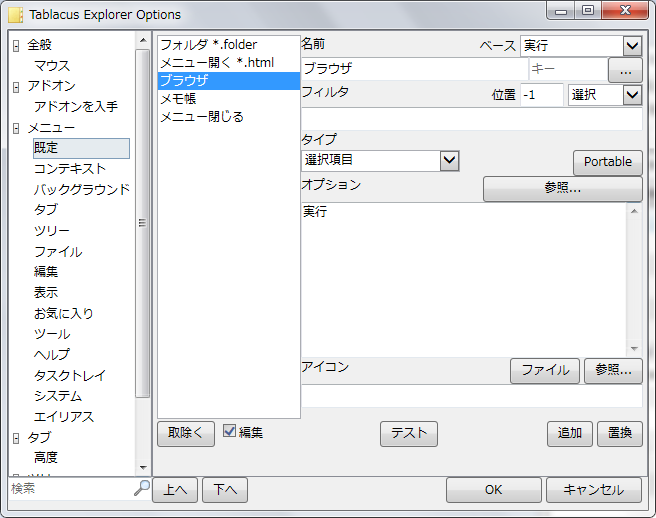This screenshot has height=518, width=656.
Task: Select メニュー開く *.html list entry
Action: coord(229,62)
